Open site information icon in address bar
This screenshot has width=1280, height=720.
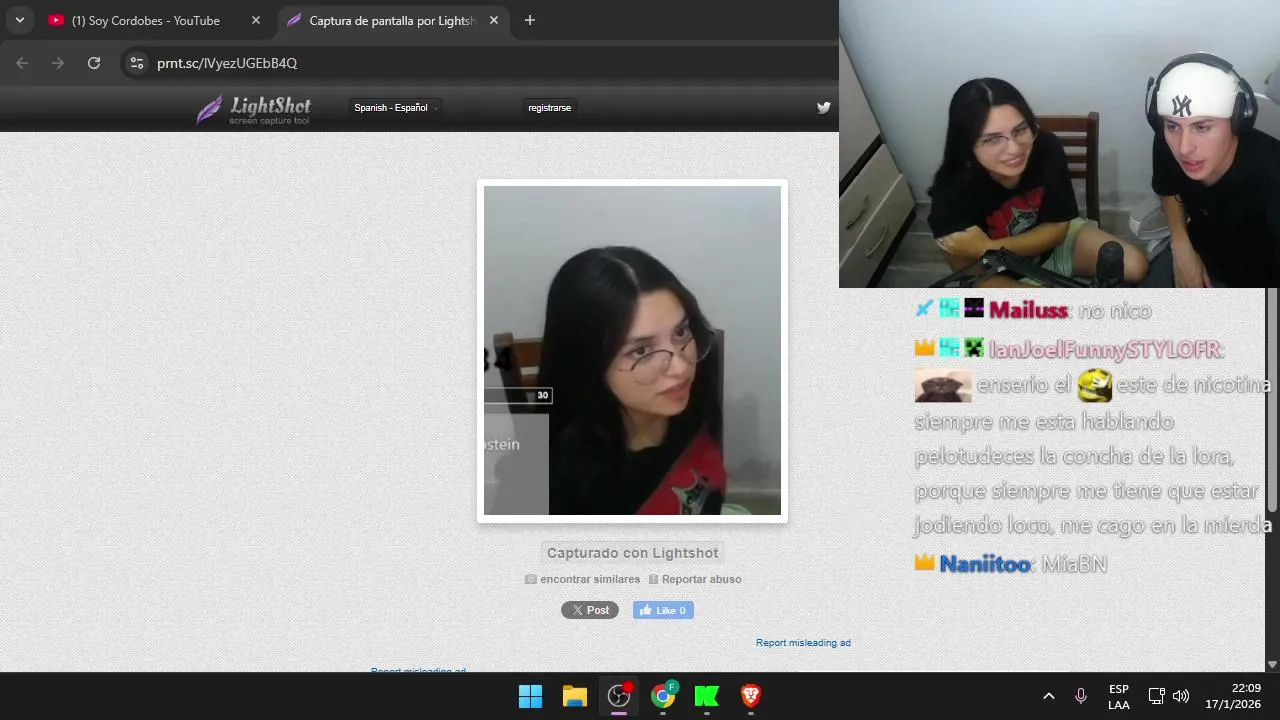(x=137, y=63)
